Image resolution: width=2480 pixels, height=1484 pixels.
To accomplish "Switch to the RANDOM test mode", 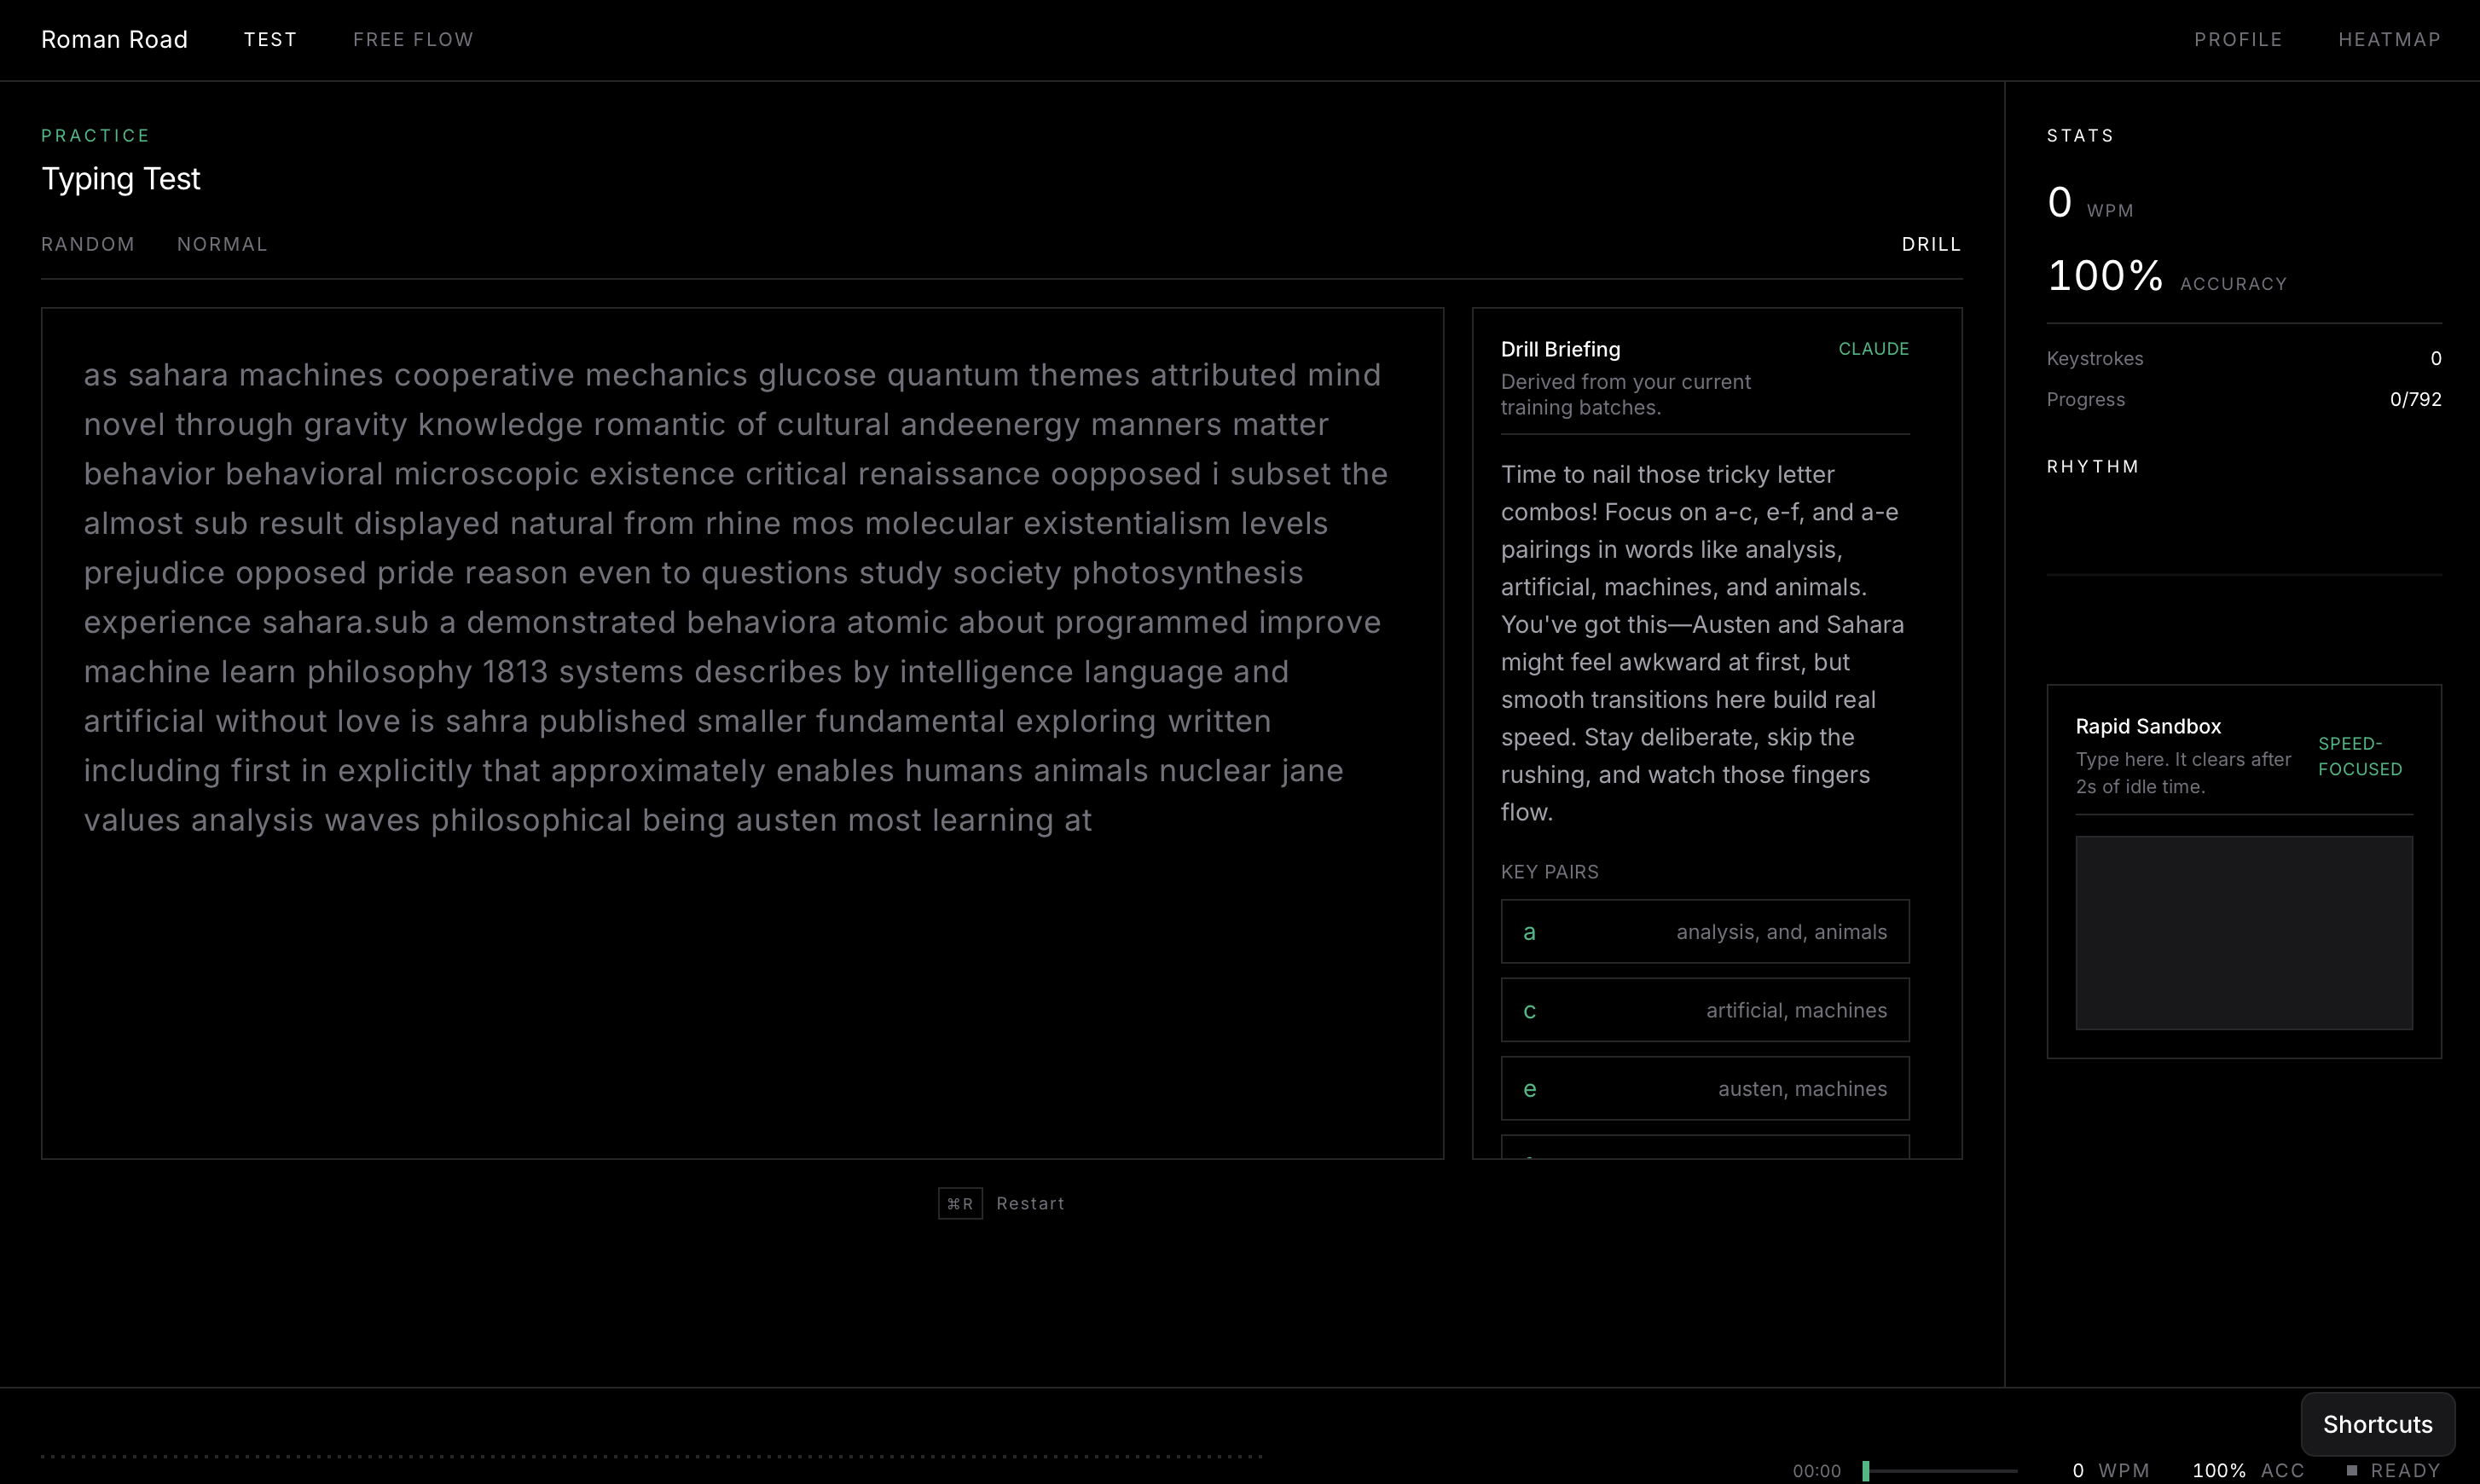I will [x=88, y=244].
